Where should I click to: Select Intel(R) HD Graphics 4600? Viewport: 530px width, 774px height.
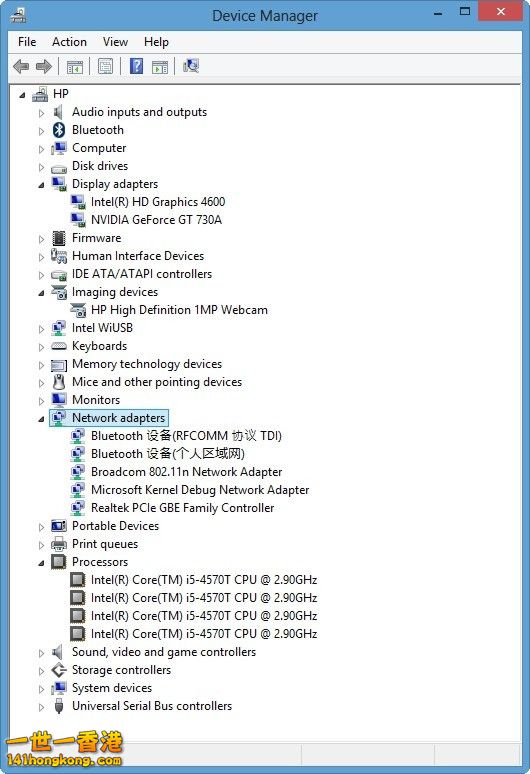pos(158,202)
